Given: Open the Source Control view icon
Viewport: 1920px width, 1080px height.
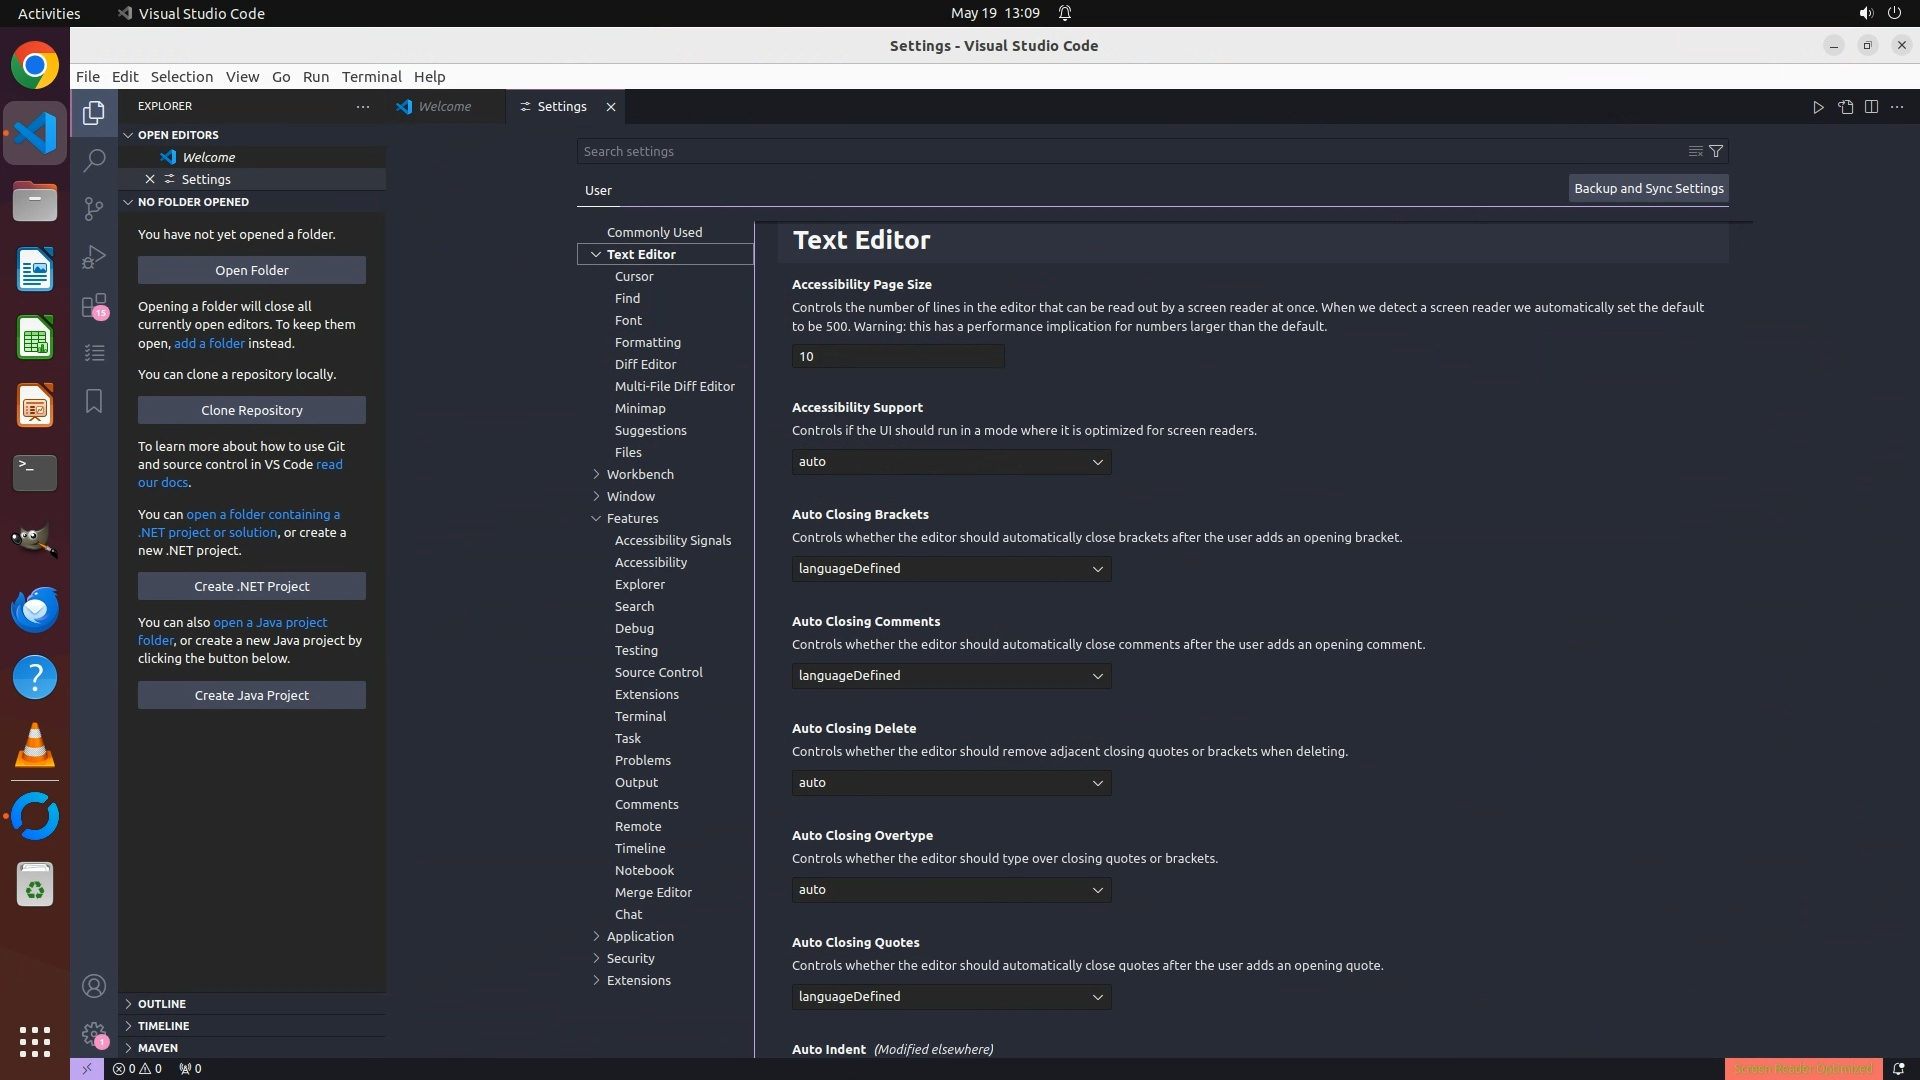Looking at the screenshot, I should (94, 208).
